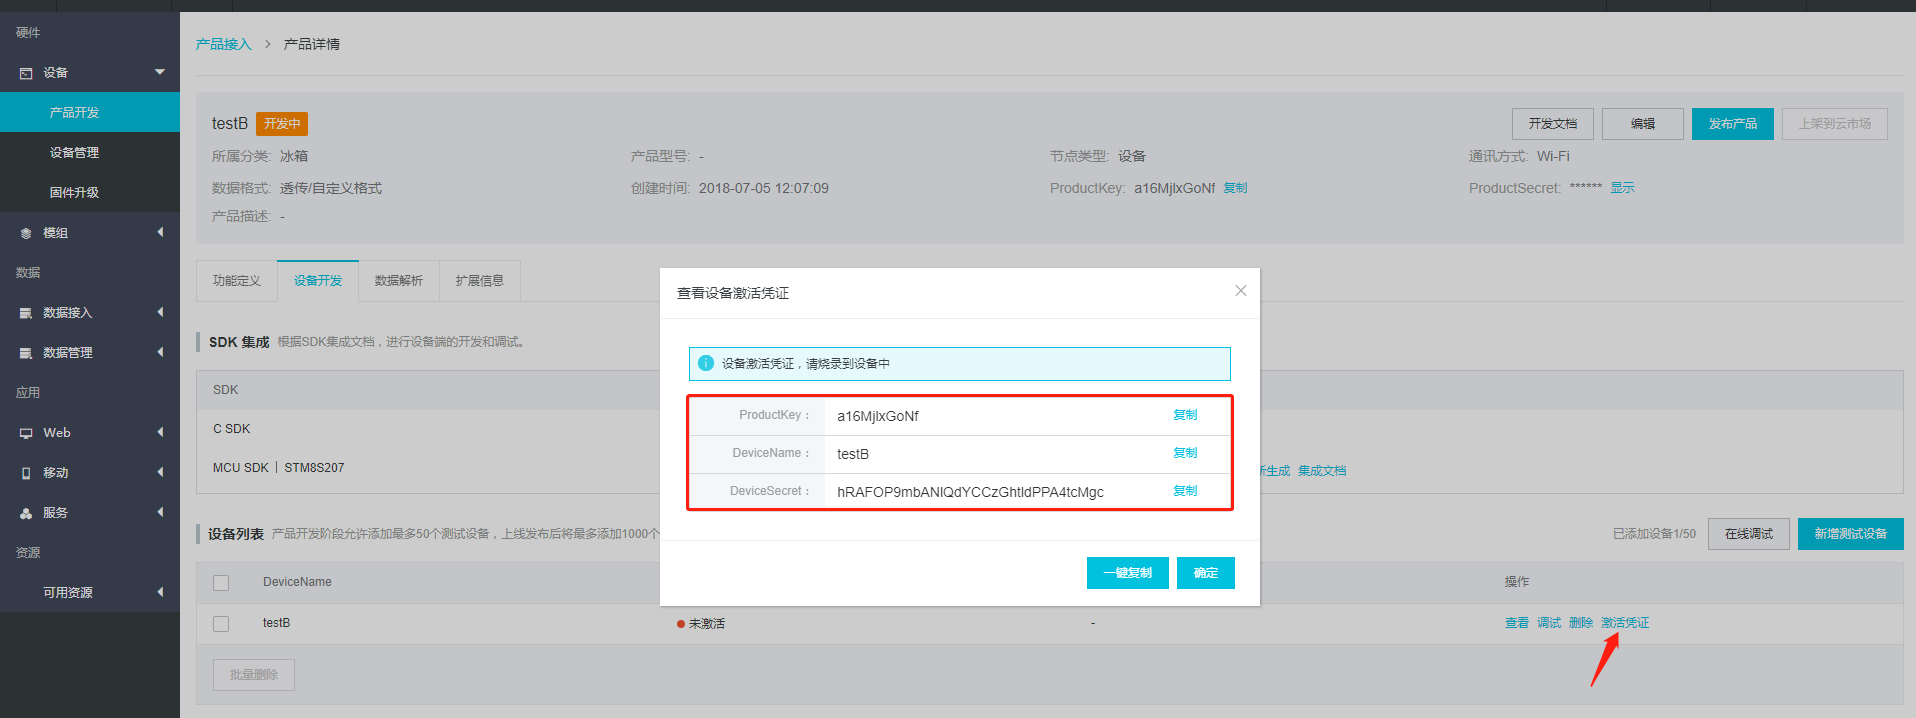1916x718 pixels.
Task: Toggle the DeviceName header checkbox
Action: 221,583
